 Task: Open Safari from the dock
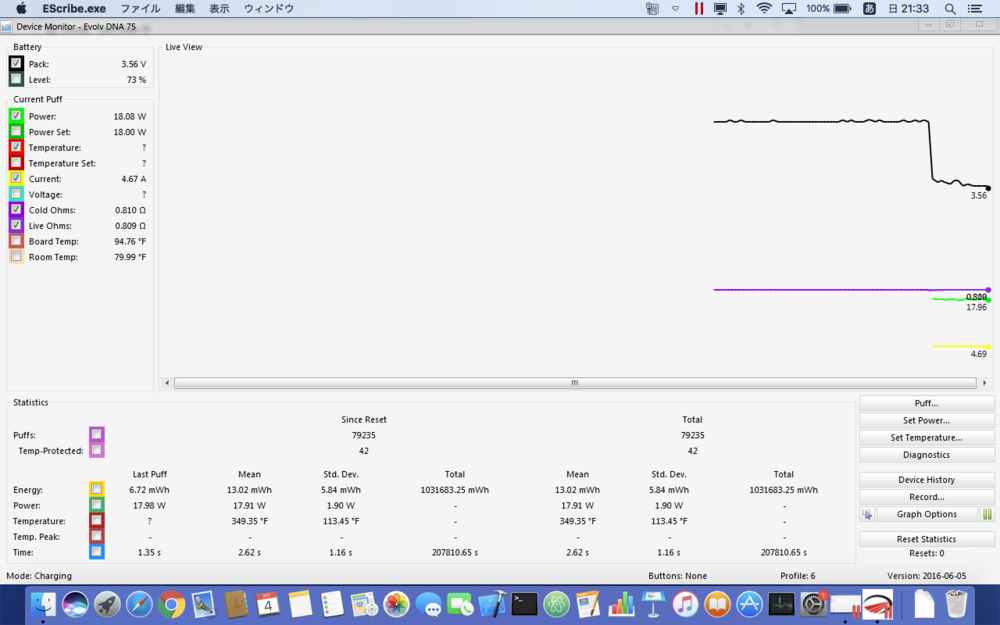139,603
